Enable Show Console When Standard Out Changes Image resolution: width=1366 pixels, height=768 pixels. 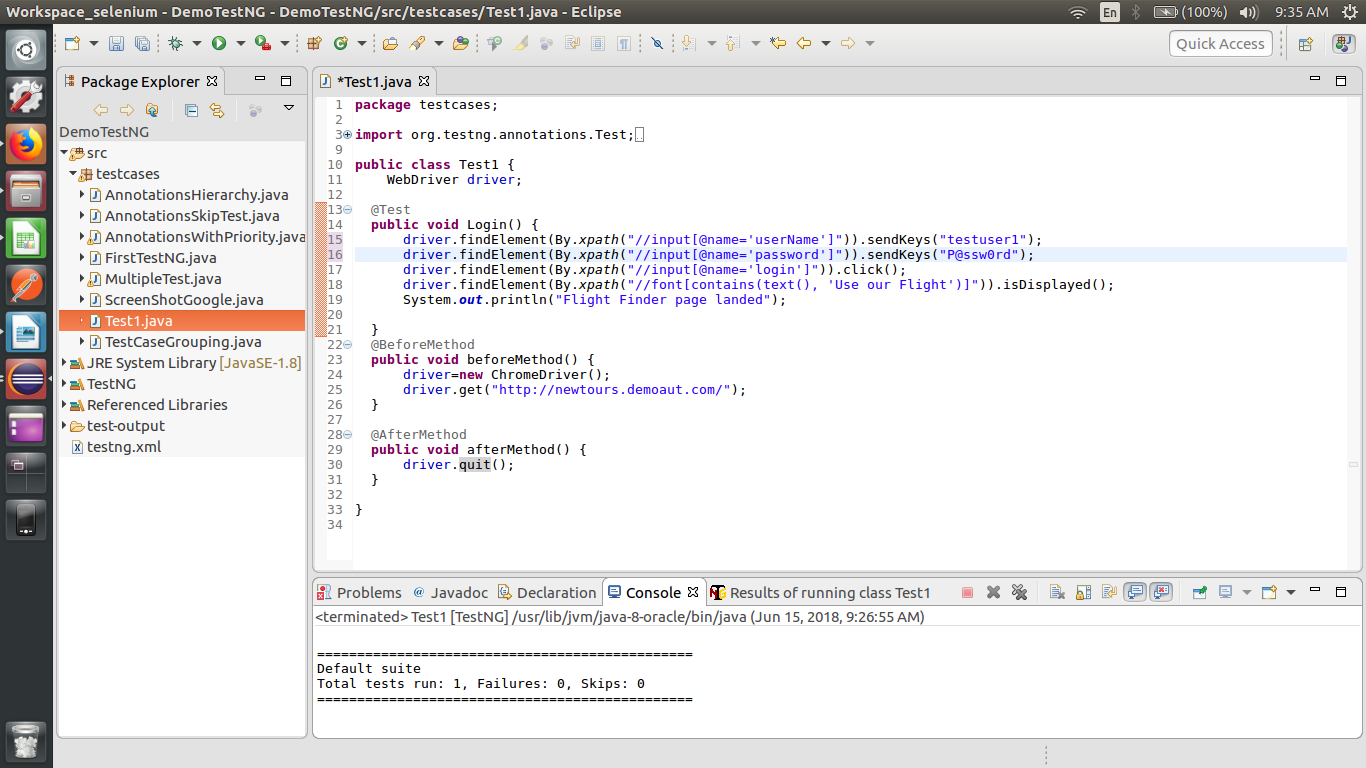point(1133,592)
